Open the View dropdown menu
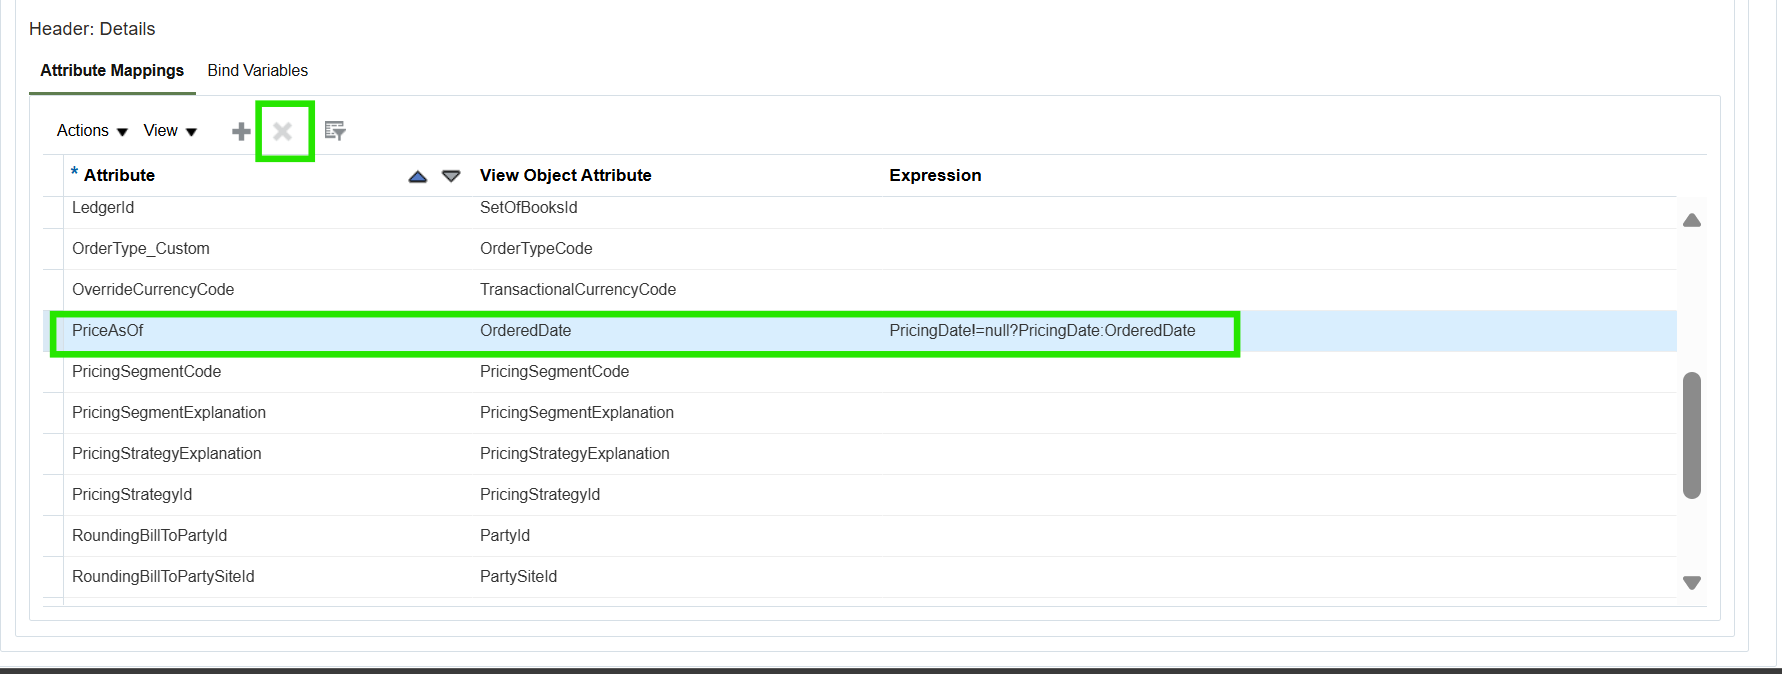Screen dimensions: 1782x674 [x=170, y=131]
